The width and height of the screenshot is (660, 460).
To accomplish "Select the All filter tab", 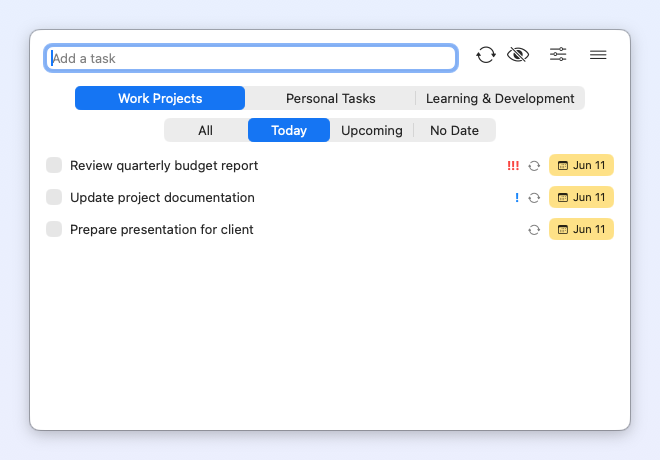I will pos(205,130).
